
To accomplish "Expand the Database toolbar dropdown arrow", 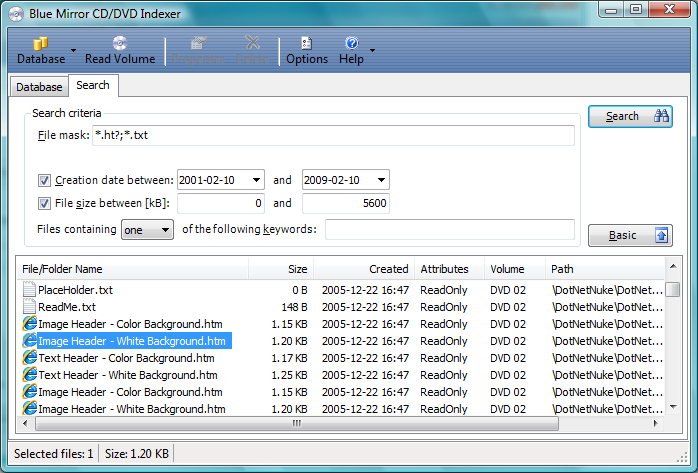I will click(73, 50).
